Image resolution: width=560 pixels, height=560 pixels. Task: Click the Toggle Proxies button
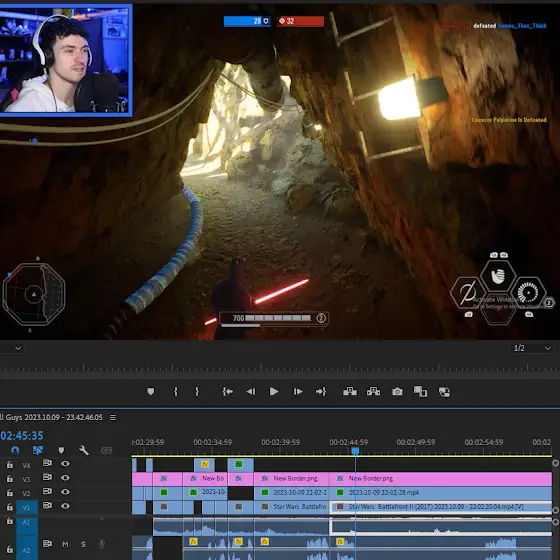pyautogui.click(x=444, y=392)
